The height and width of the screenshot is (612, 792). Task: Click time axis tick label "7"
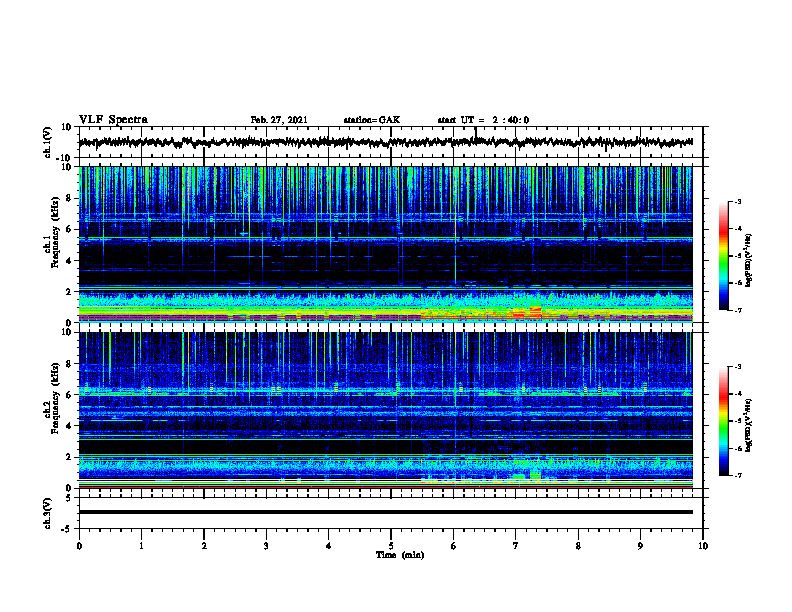516,546
